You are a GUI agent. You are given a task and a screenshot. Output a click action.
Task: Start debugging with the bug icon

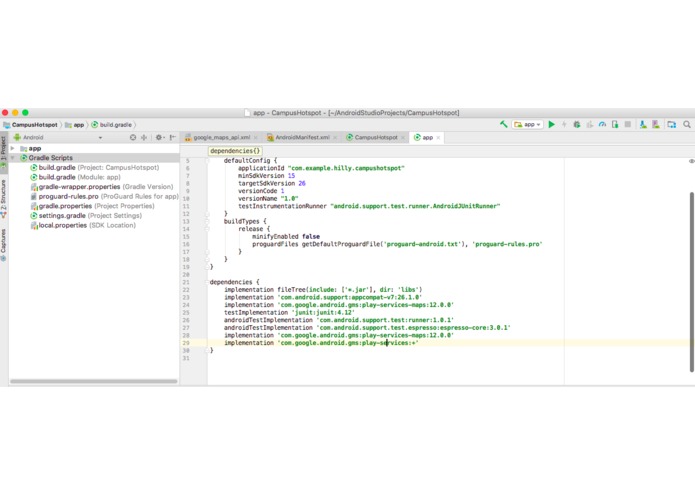pyautogui.click(x=577, y=124)
